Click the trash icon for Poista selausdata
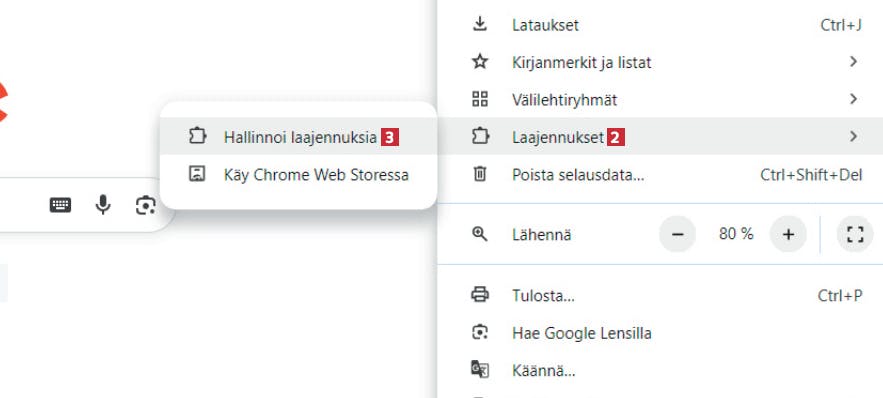883x398 pixels. 480,175
